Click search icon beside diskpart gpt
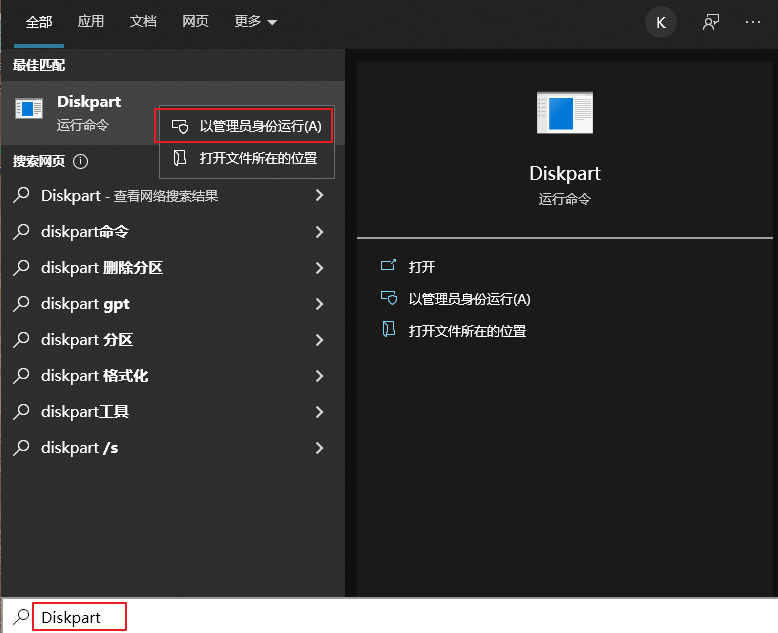The width and height of the screenshot is (778, 633). pyautogui.click(x=21, y=304)
